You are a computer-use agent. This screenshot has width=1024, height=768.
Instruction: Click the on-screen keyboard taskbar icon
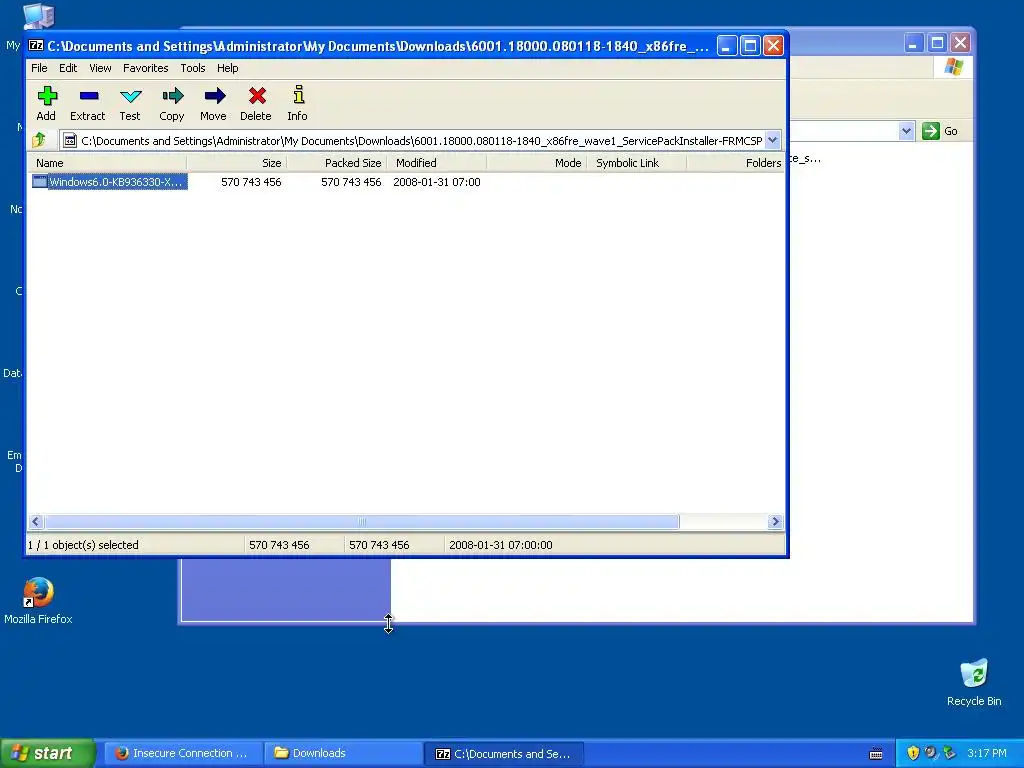click(876, 754)
